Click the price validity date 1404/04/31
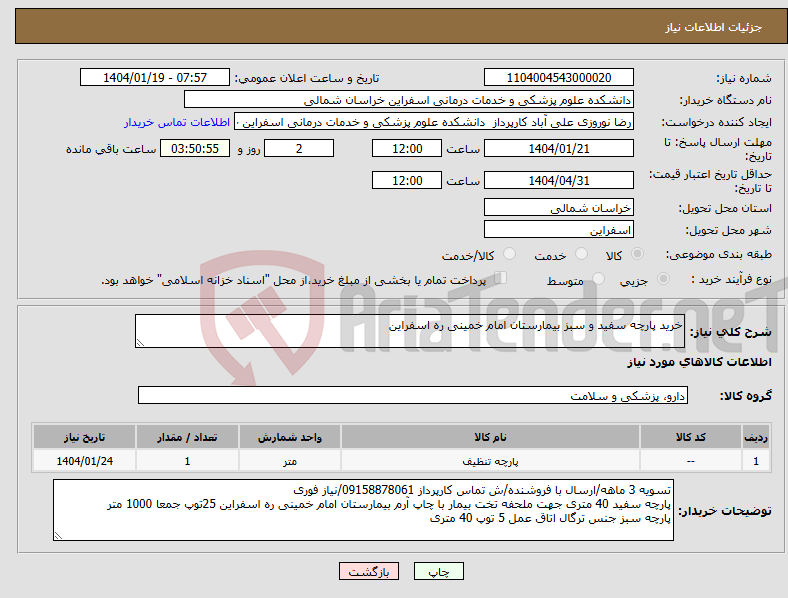The width and height of the screenshot is (788, 598). (559, 180)
